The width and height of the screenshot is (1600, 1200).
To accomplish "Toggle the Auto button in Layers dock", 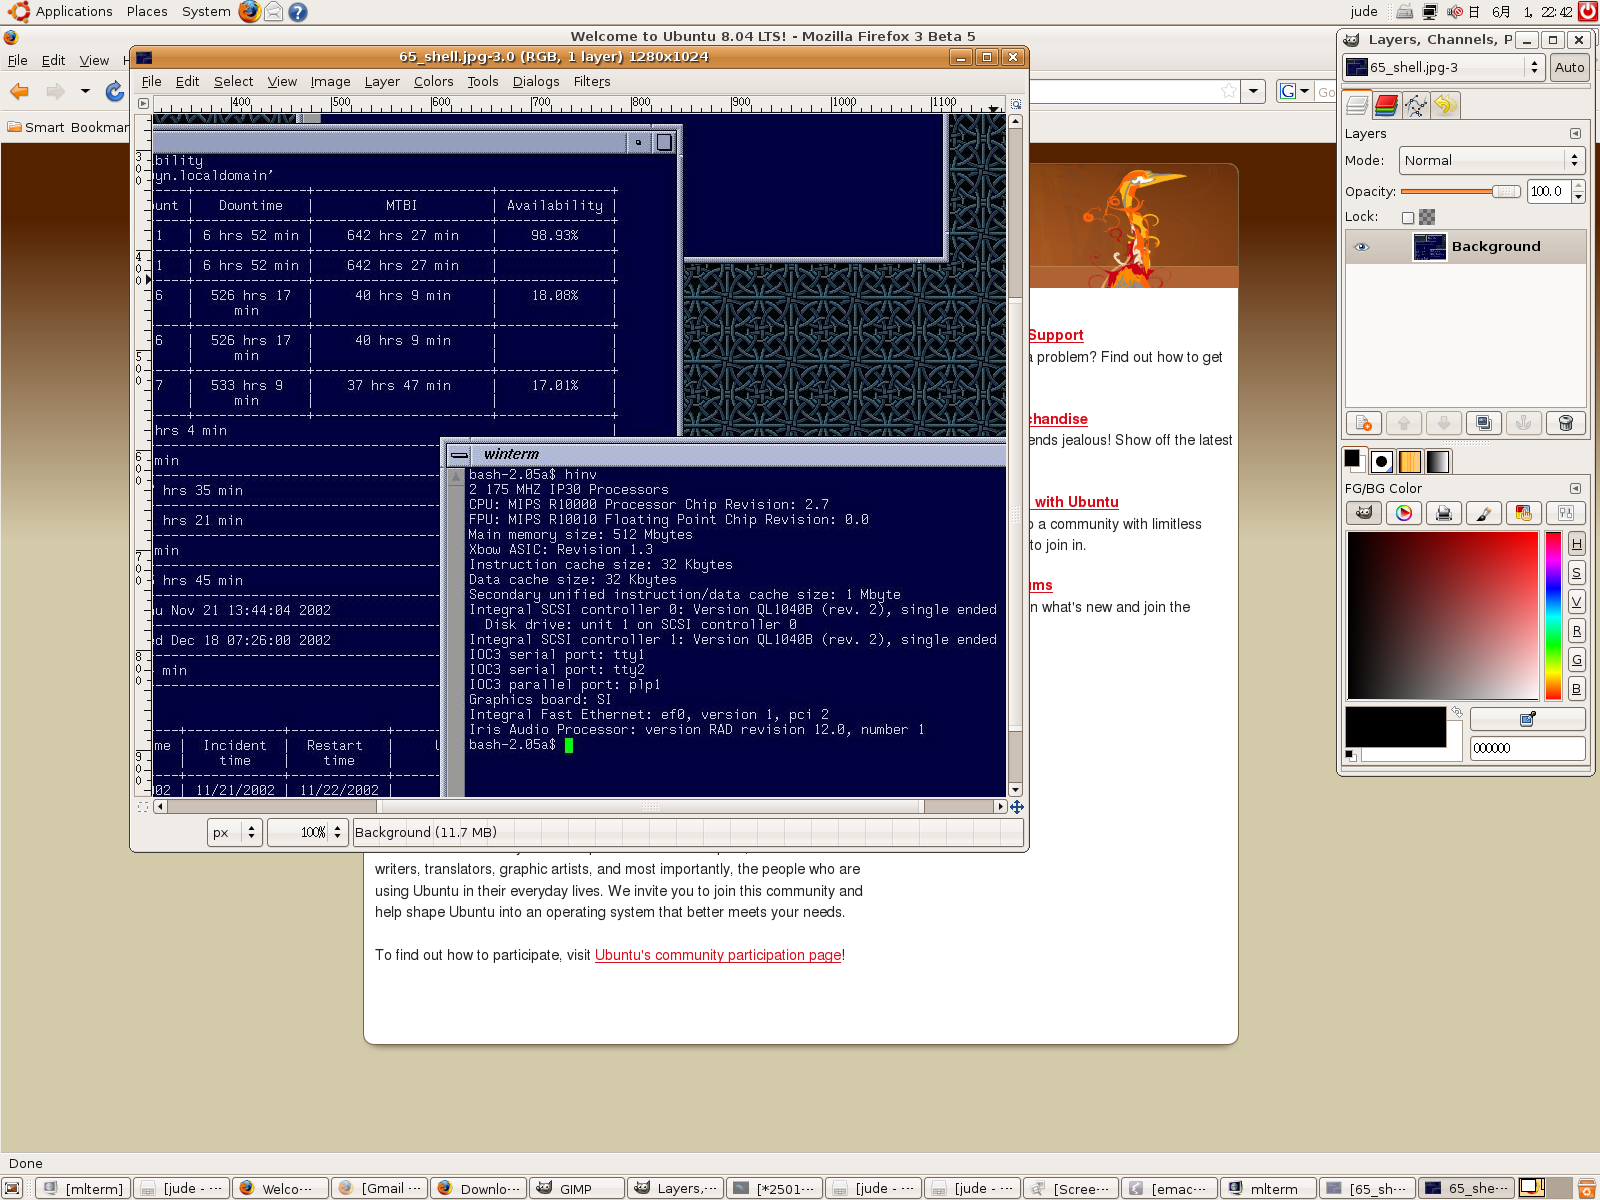I will 1569,67.
